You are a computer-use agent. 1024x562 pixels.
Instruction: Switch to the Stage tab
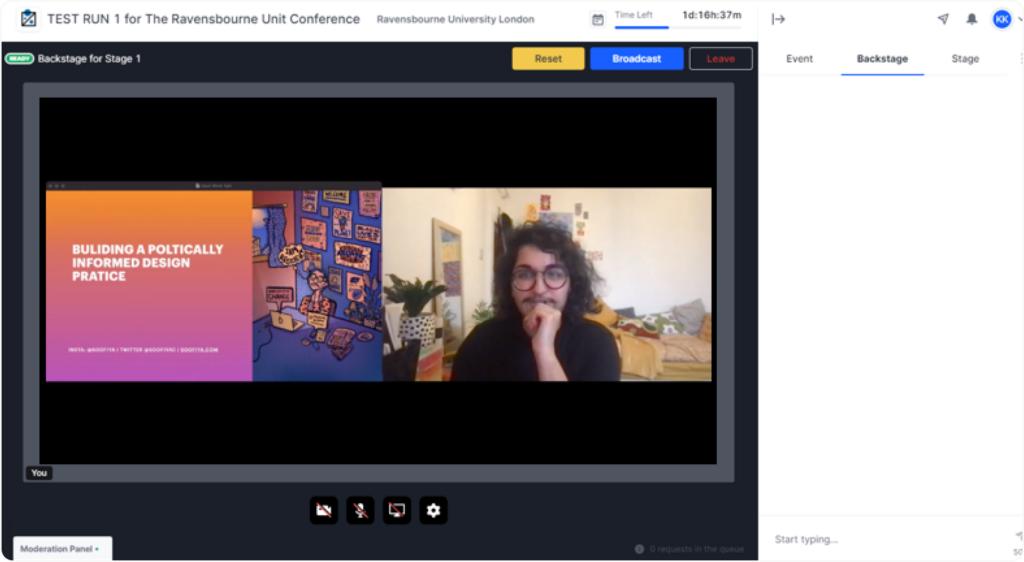[965, 59]
